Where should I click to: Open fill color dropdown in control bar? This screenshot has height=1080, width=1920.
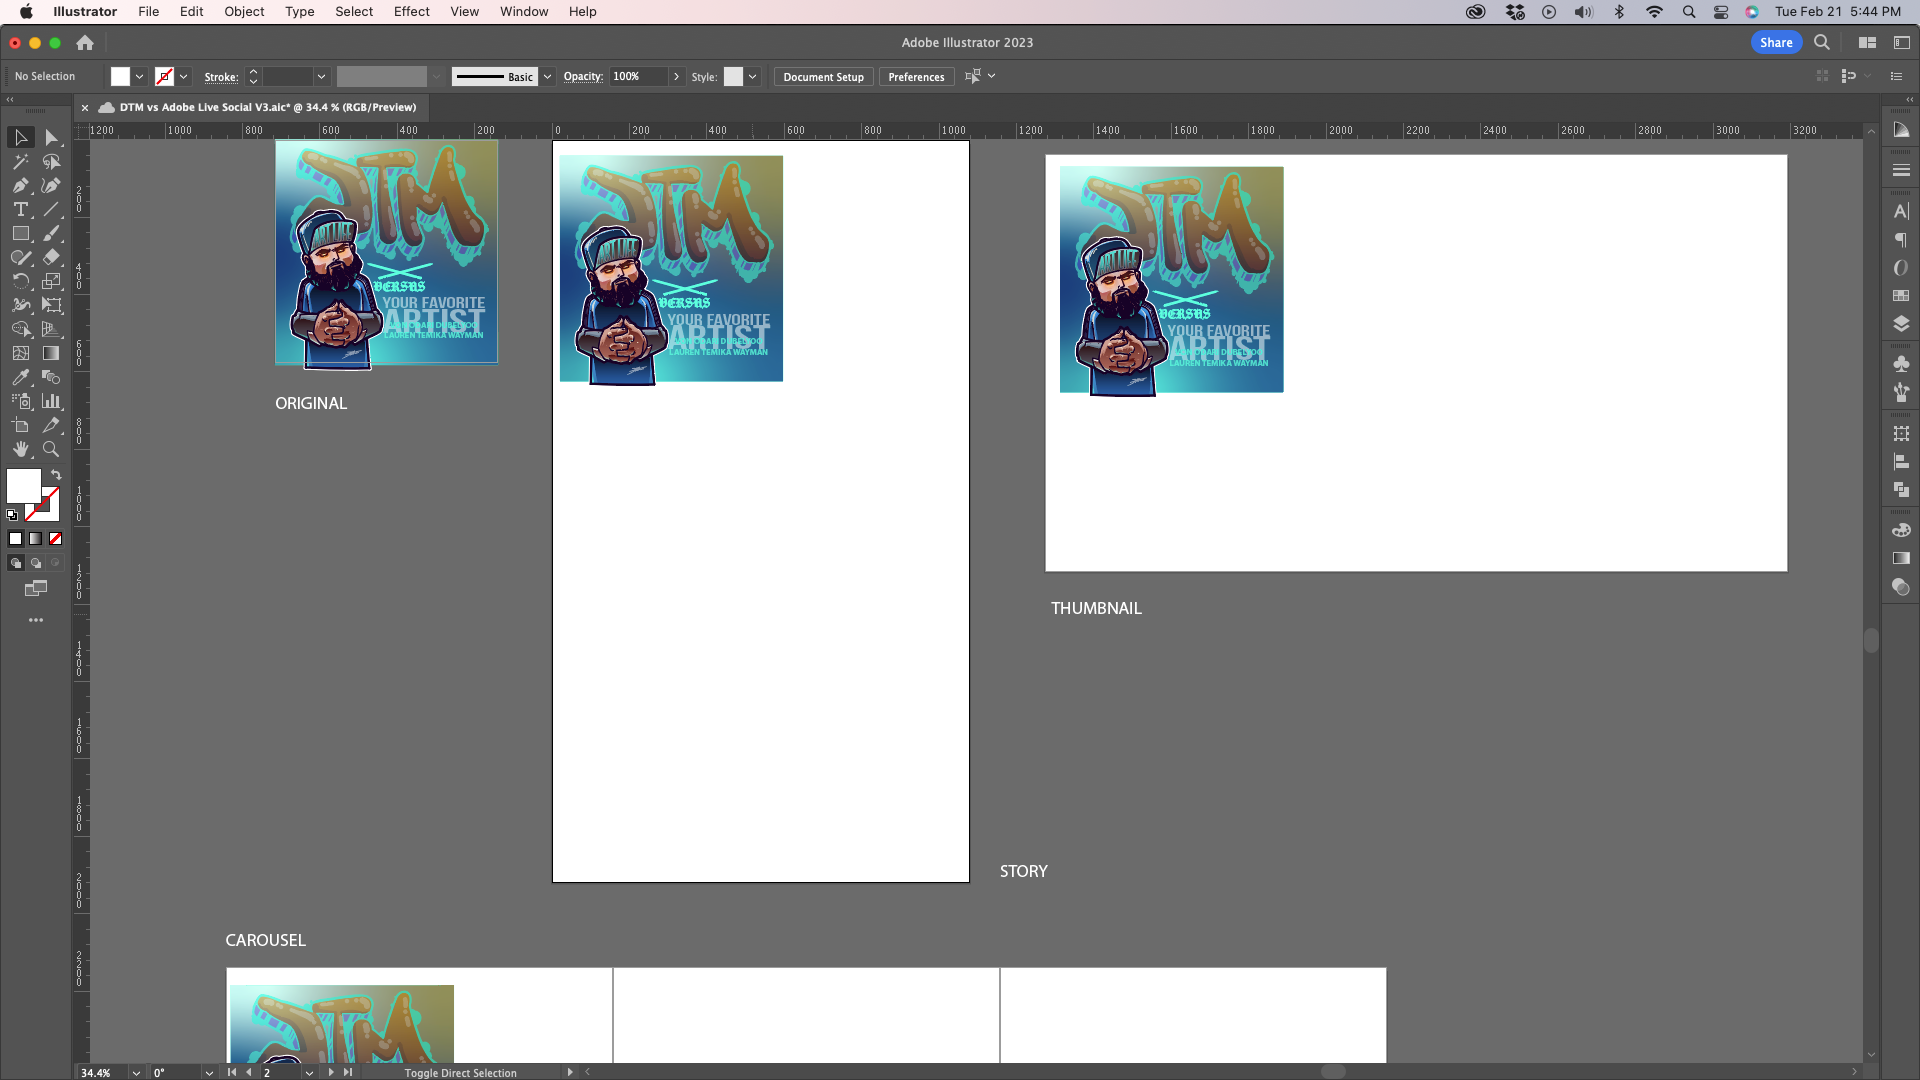[139, 77]
